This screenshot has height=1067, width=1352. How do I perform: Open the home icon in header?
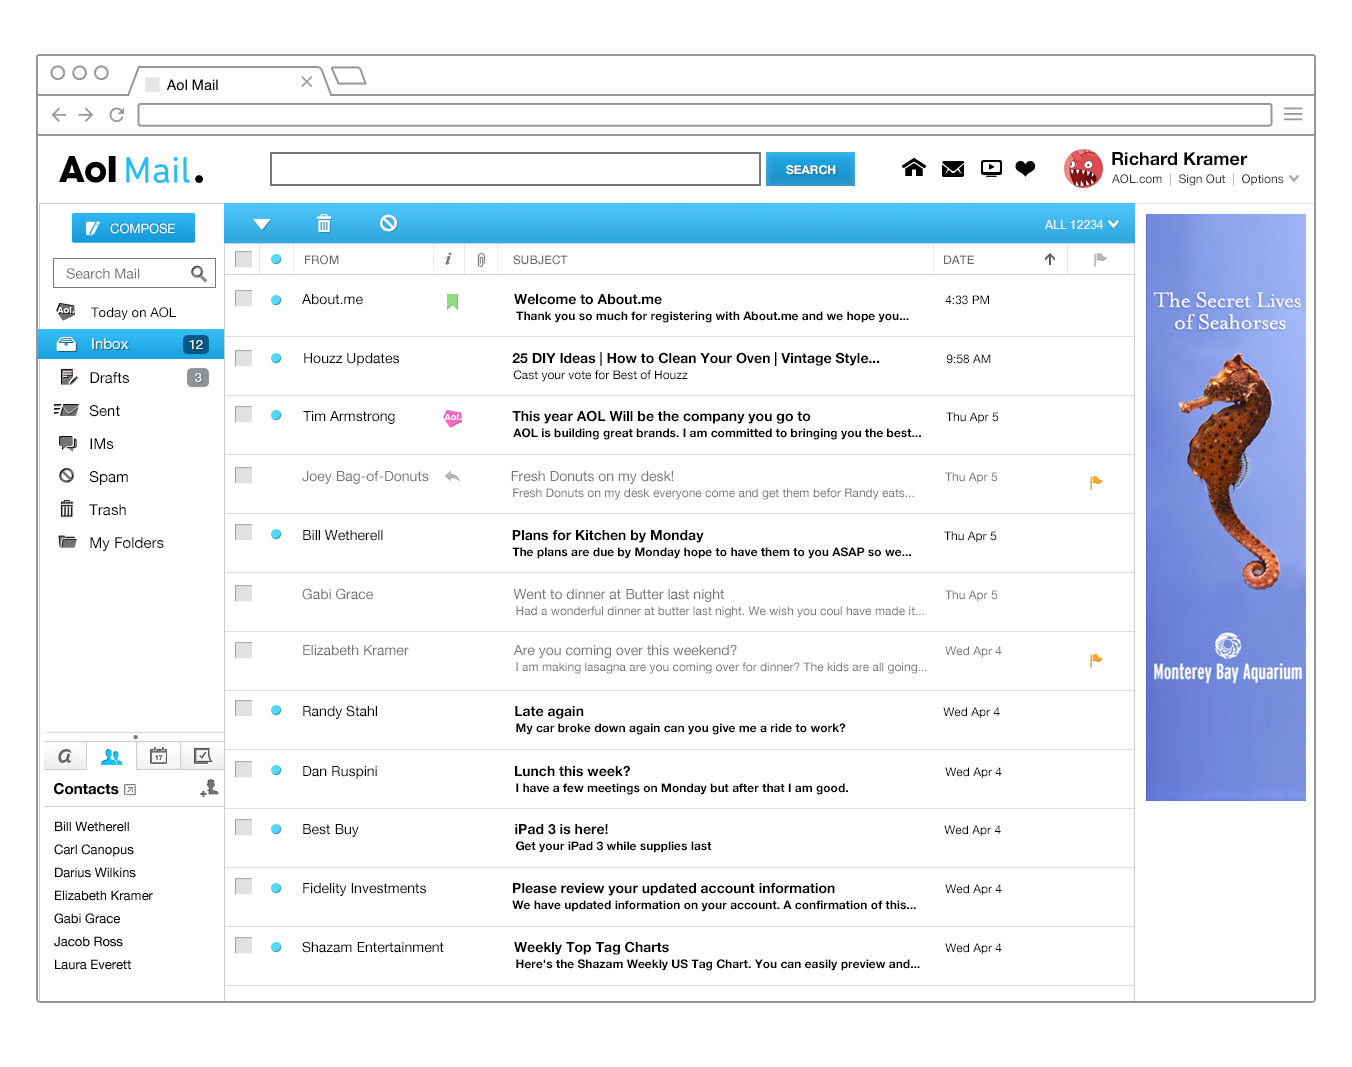click(x=913, y=168)
